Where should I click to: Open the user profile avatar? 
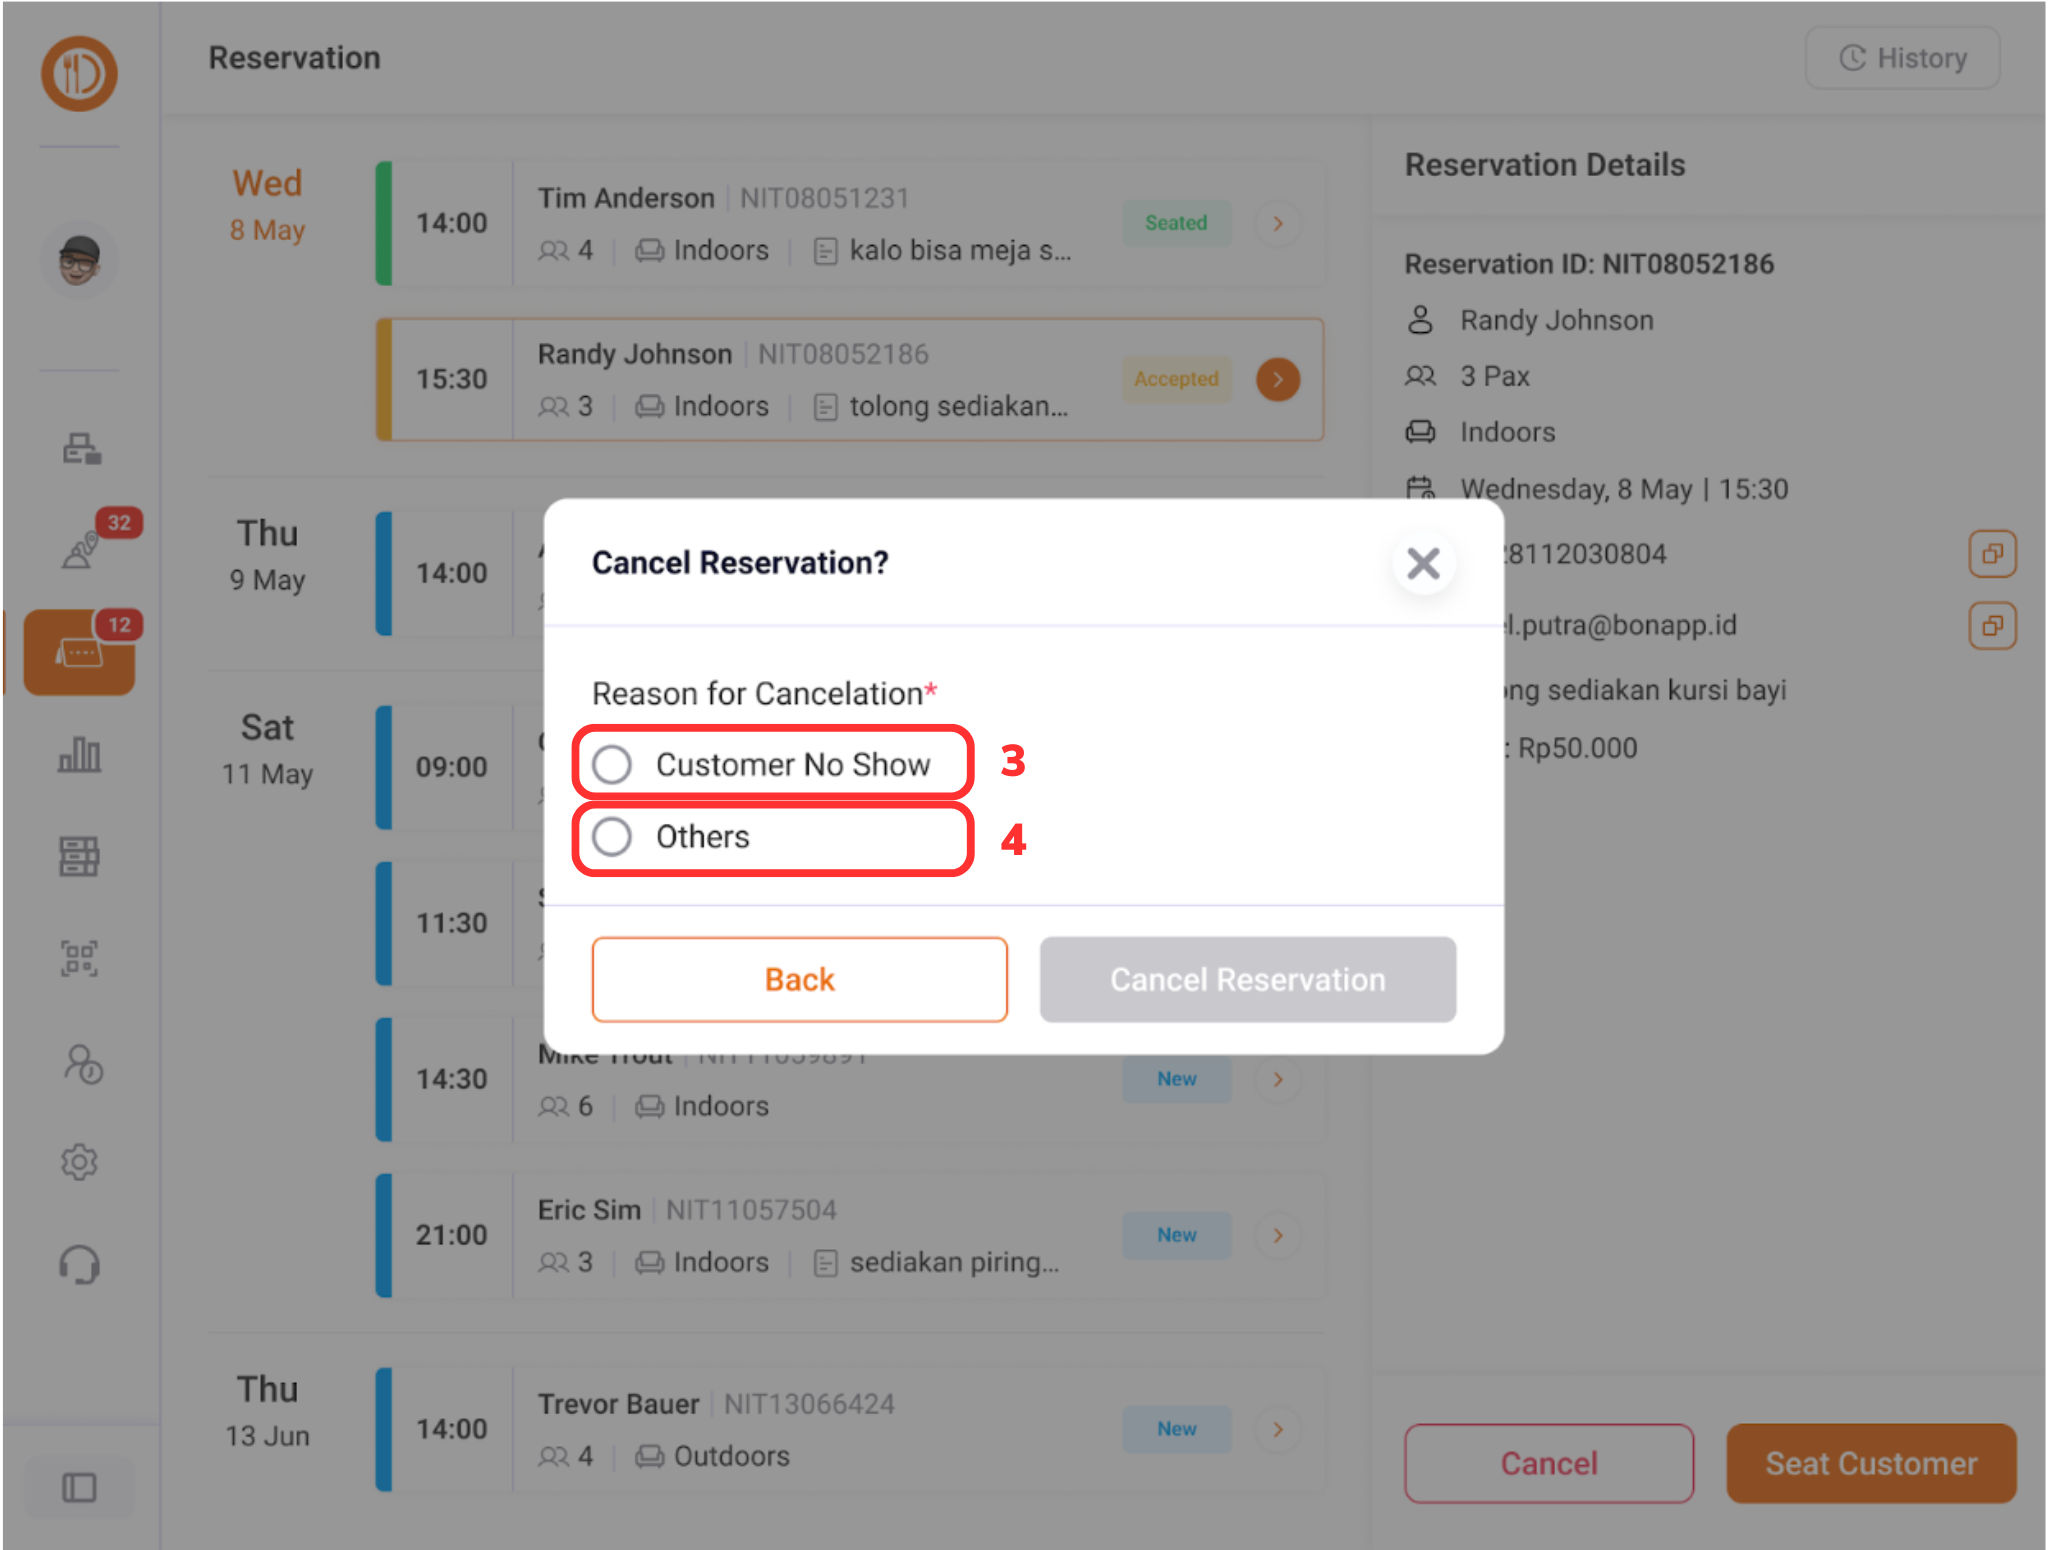coord(79,260)
